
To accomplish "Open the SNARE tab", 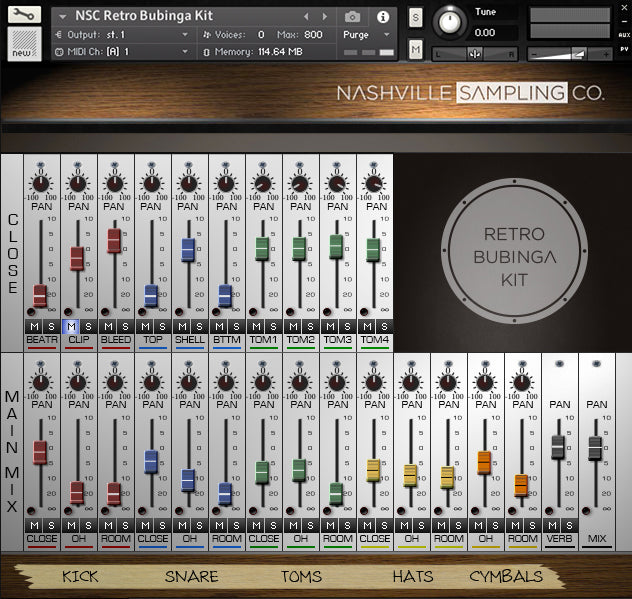I will 190,576.
